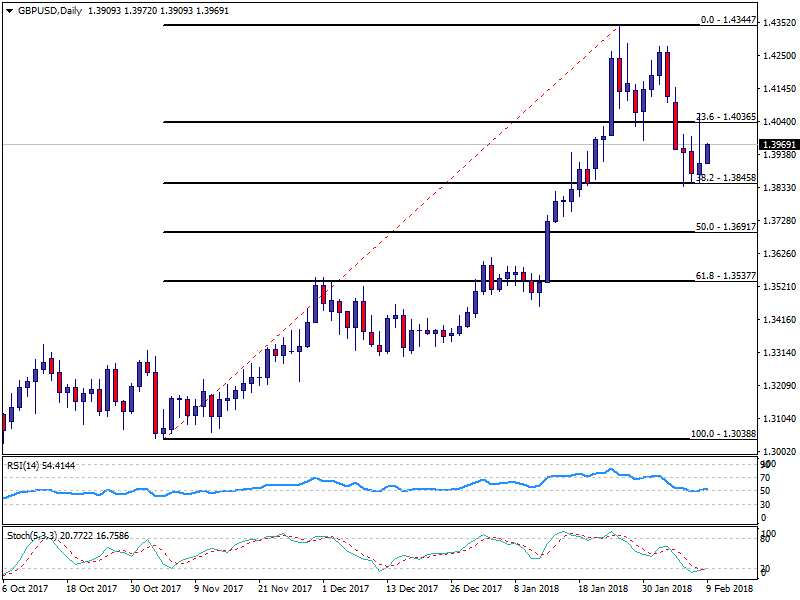800x600 pixels.
Task: Select the 23.6 Fibonacci level label
Action: coord(725,116)
